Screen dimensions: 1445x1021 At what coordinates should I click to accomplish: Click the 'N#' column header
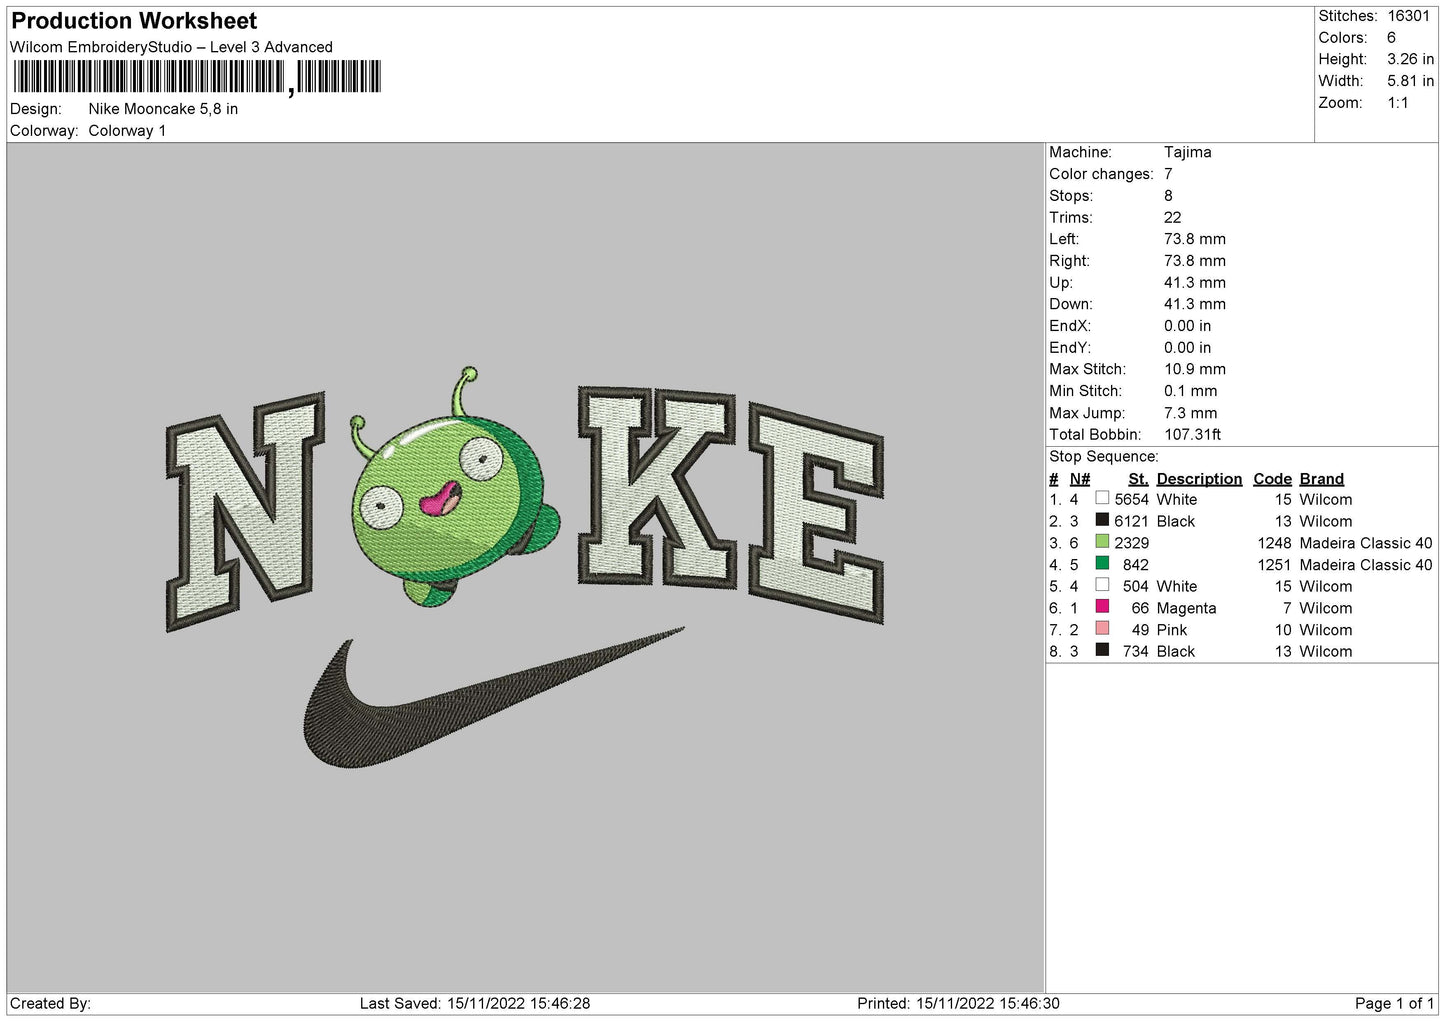click(x=1080, y=479)
